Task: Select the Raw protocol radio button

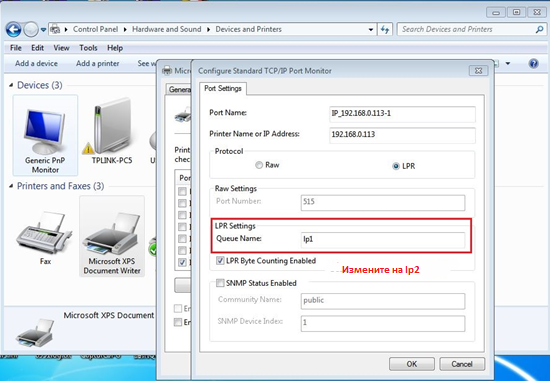Action: point(259,165)
